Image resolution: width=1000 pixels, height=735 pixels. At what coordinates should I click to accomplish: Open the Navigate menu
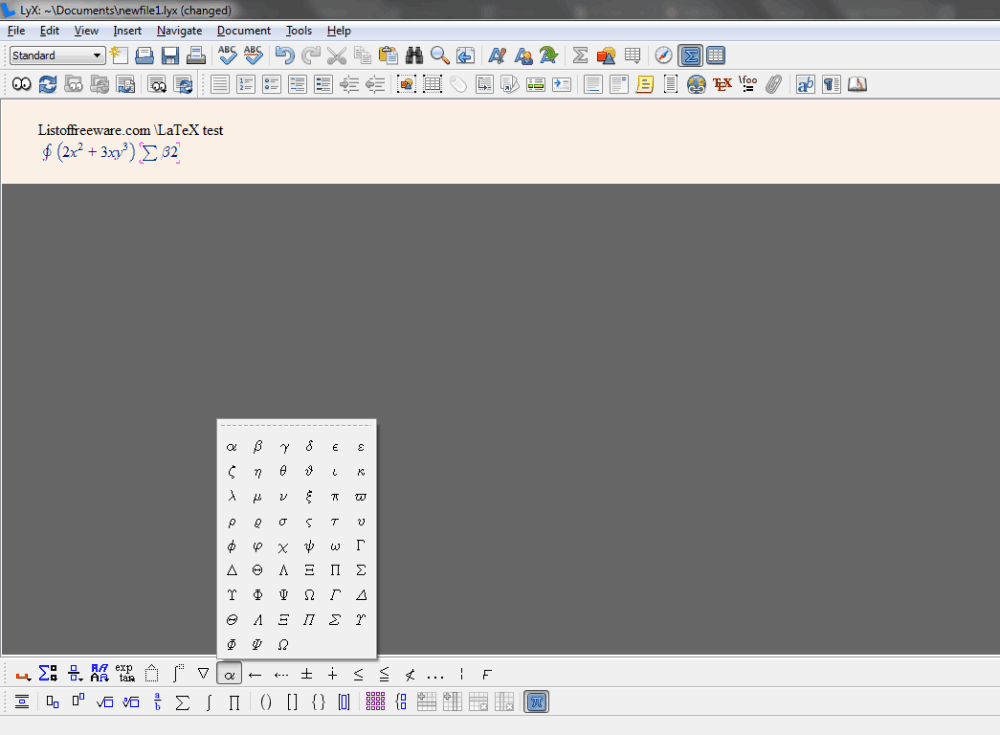(x=179, y=31)
